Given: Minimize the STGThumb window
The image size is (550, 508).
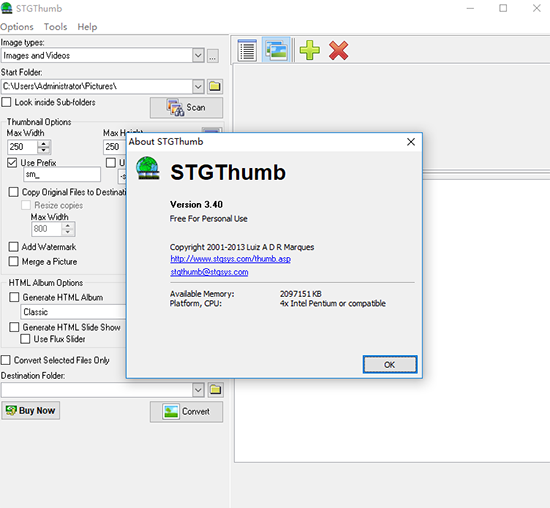Looking at the screenshot, I should (x=470, y=8).
